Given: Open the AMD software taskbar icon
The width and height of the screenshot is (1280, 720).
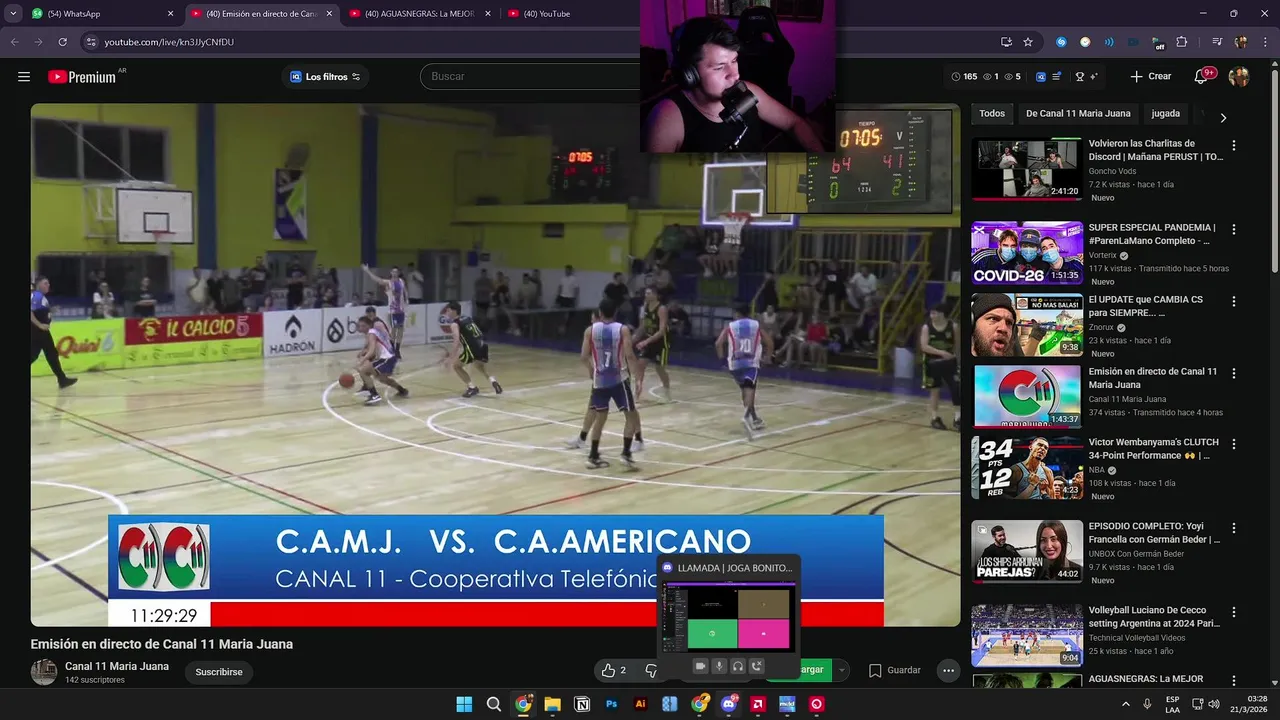Looking at the screenshot, I should (758, 704).
